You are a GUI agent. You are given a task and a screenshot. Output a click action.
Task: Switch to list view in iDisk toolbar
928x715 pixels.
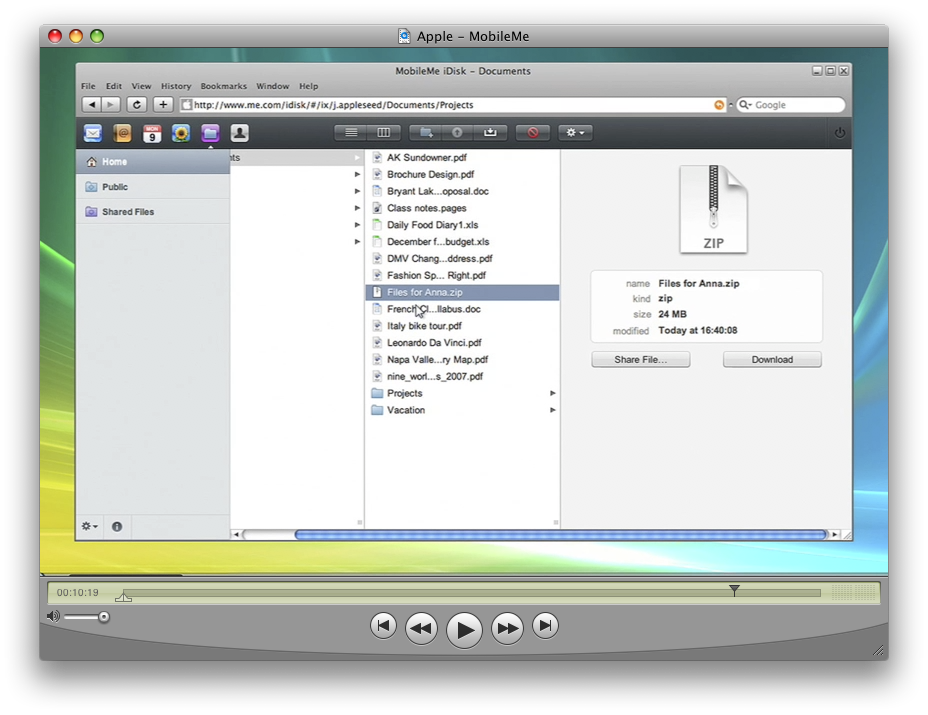[351, 133]
